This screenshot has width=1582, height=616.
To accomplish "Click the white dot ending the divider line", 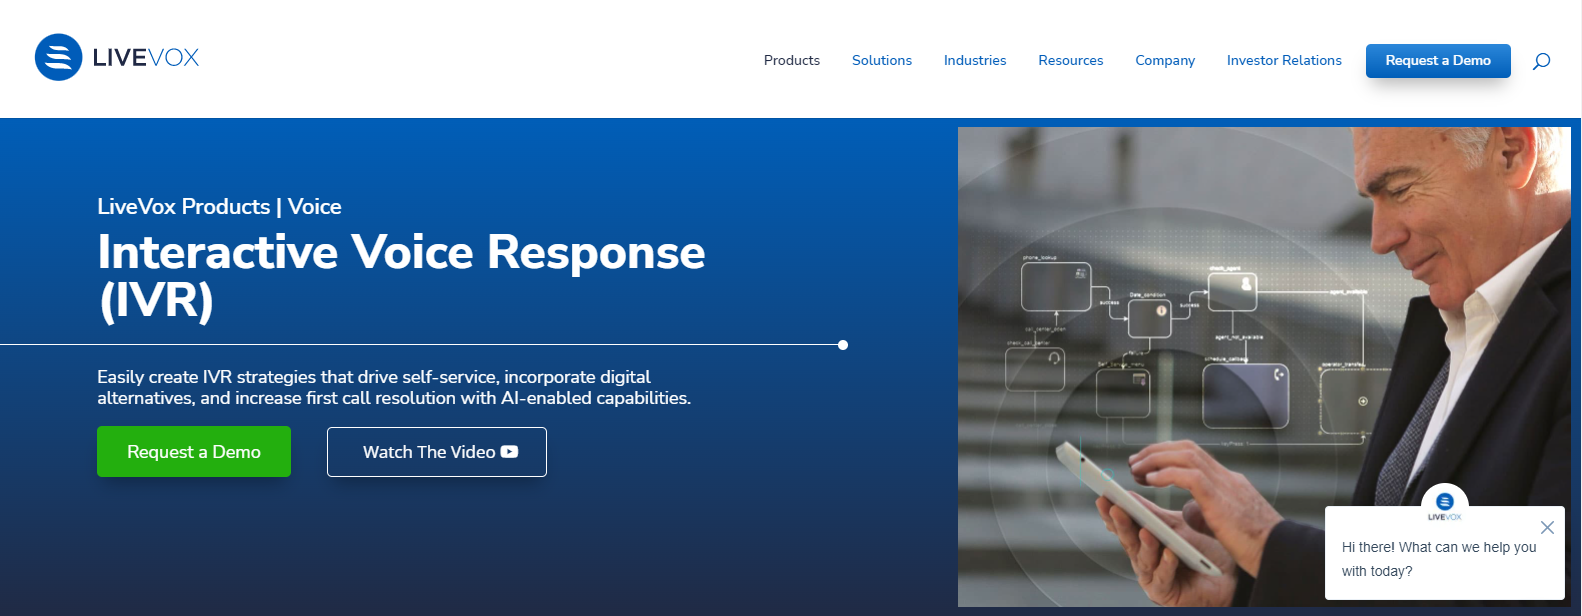I will pos(843,345).
